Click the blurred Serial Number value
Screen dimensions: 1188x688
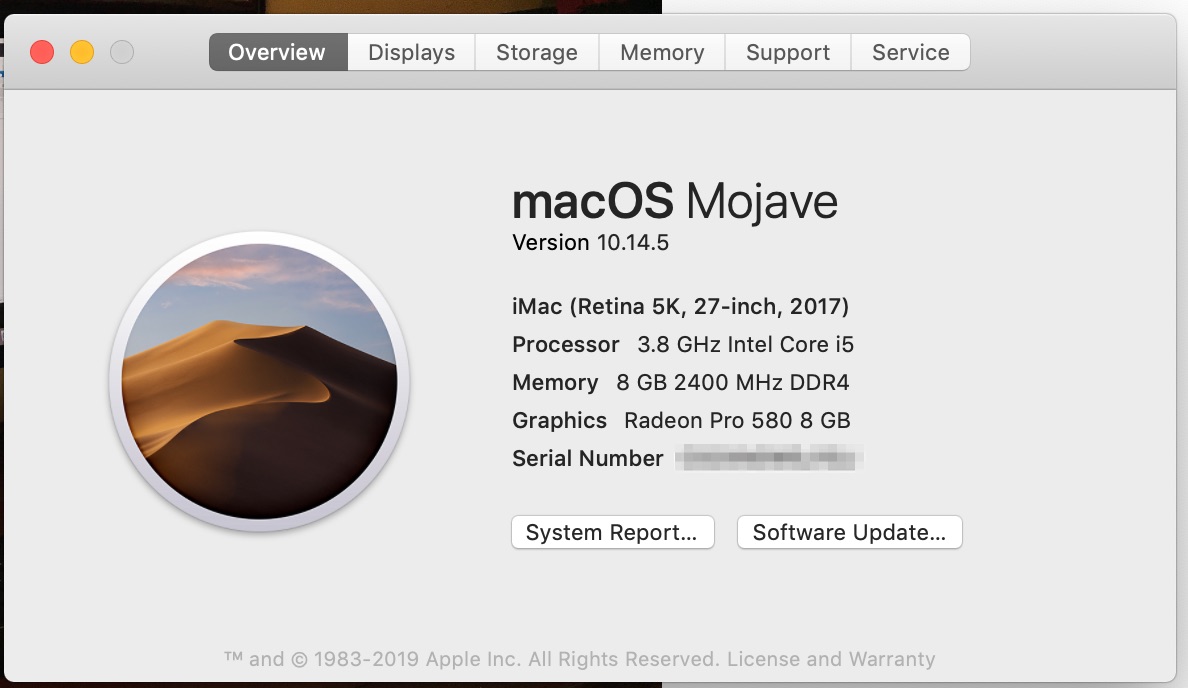[768, 459]
